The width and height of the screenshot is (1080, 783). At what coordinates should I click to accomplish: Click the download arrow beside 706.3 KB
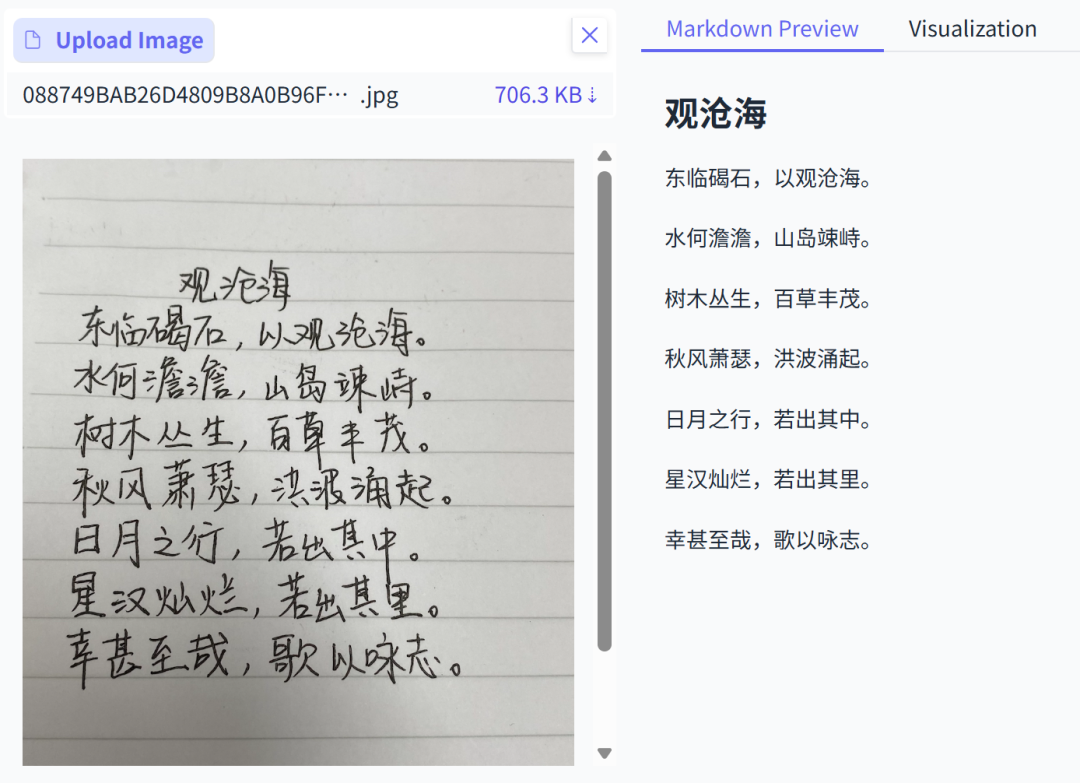point(592,95)
